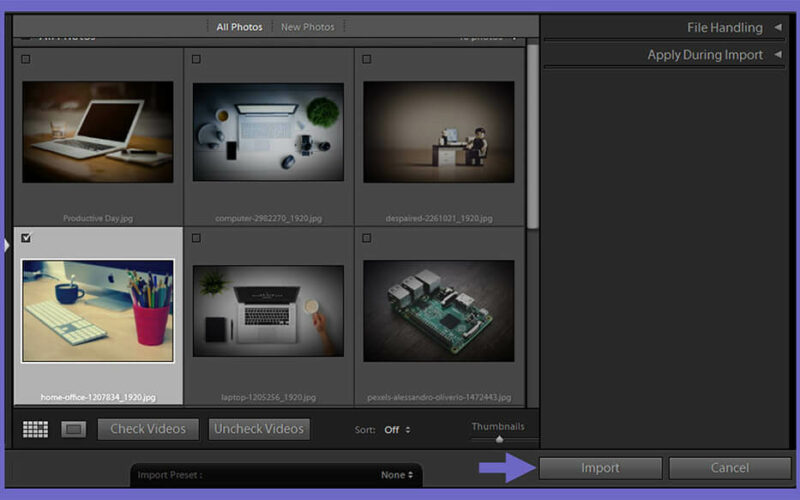Click the despaired-2261021_1920.jpg filename
This screenshot has height=500, width=800.
pos(439,218)
